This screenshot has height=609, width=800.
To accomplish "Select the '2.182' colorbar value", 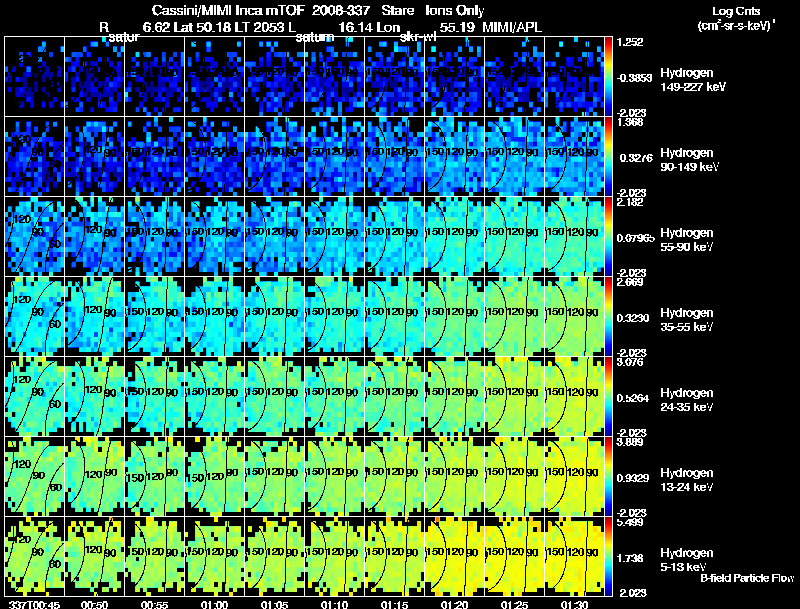I will click(x=630, y=202).
